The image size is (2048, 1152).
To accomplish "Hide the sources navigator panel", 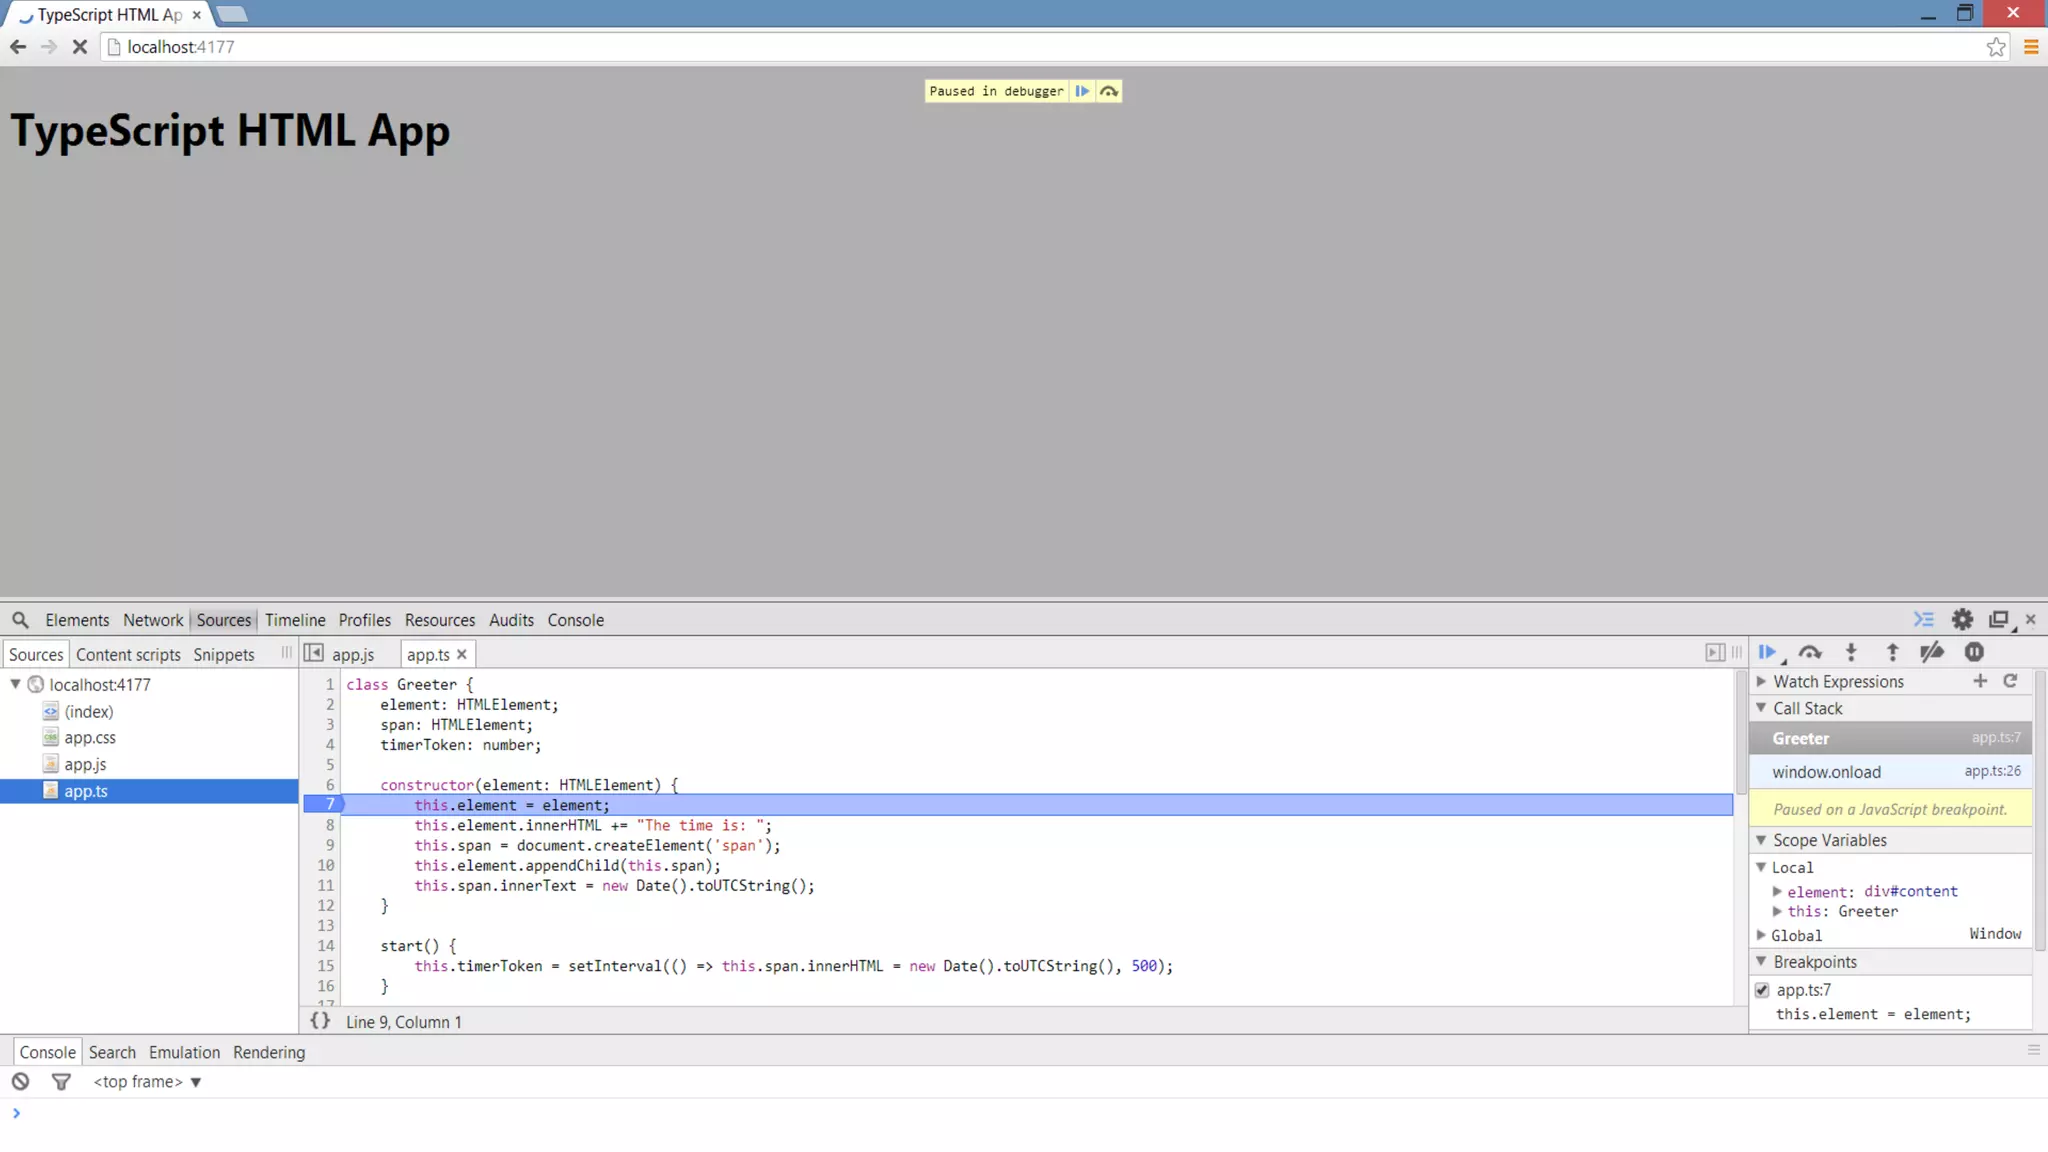I will [313, 653].
